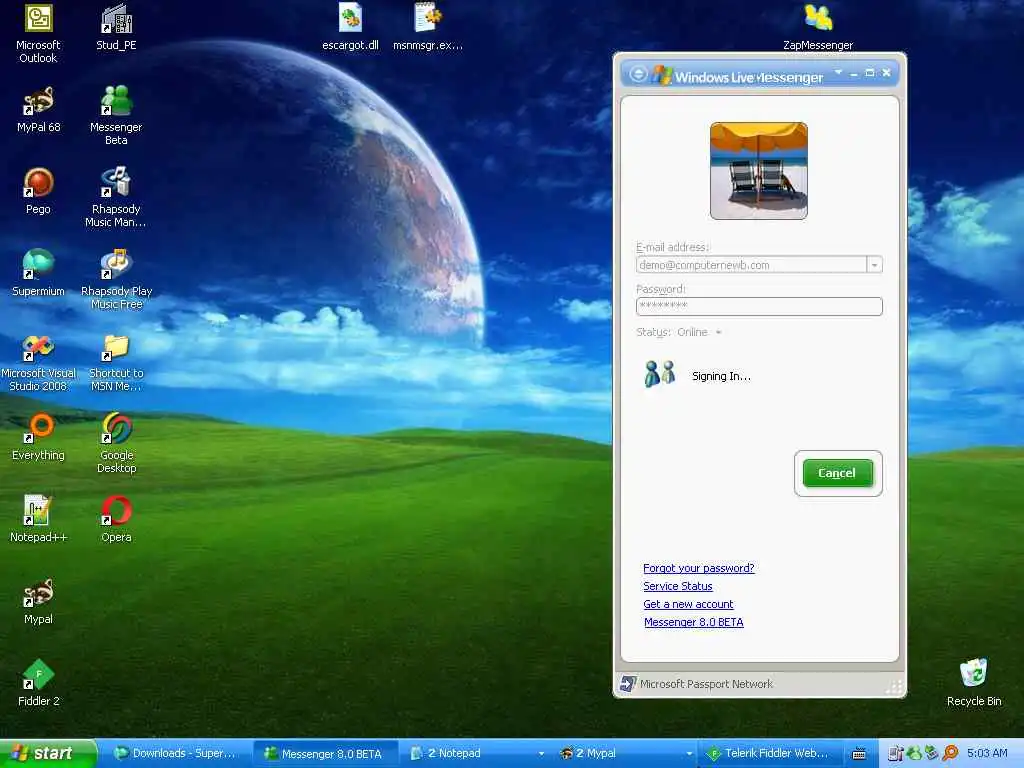Launch the Opera browser shortcut
The width and height of the screenshot is (1024, 768).
116,519
